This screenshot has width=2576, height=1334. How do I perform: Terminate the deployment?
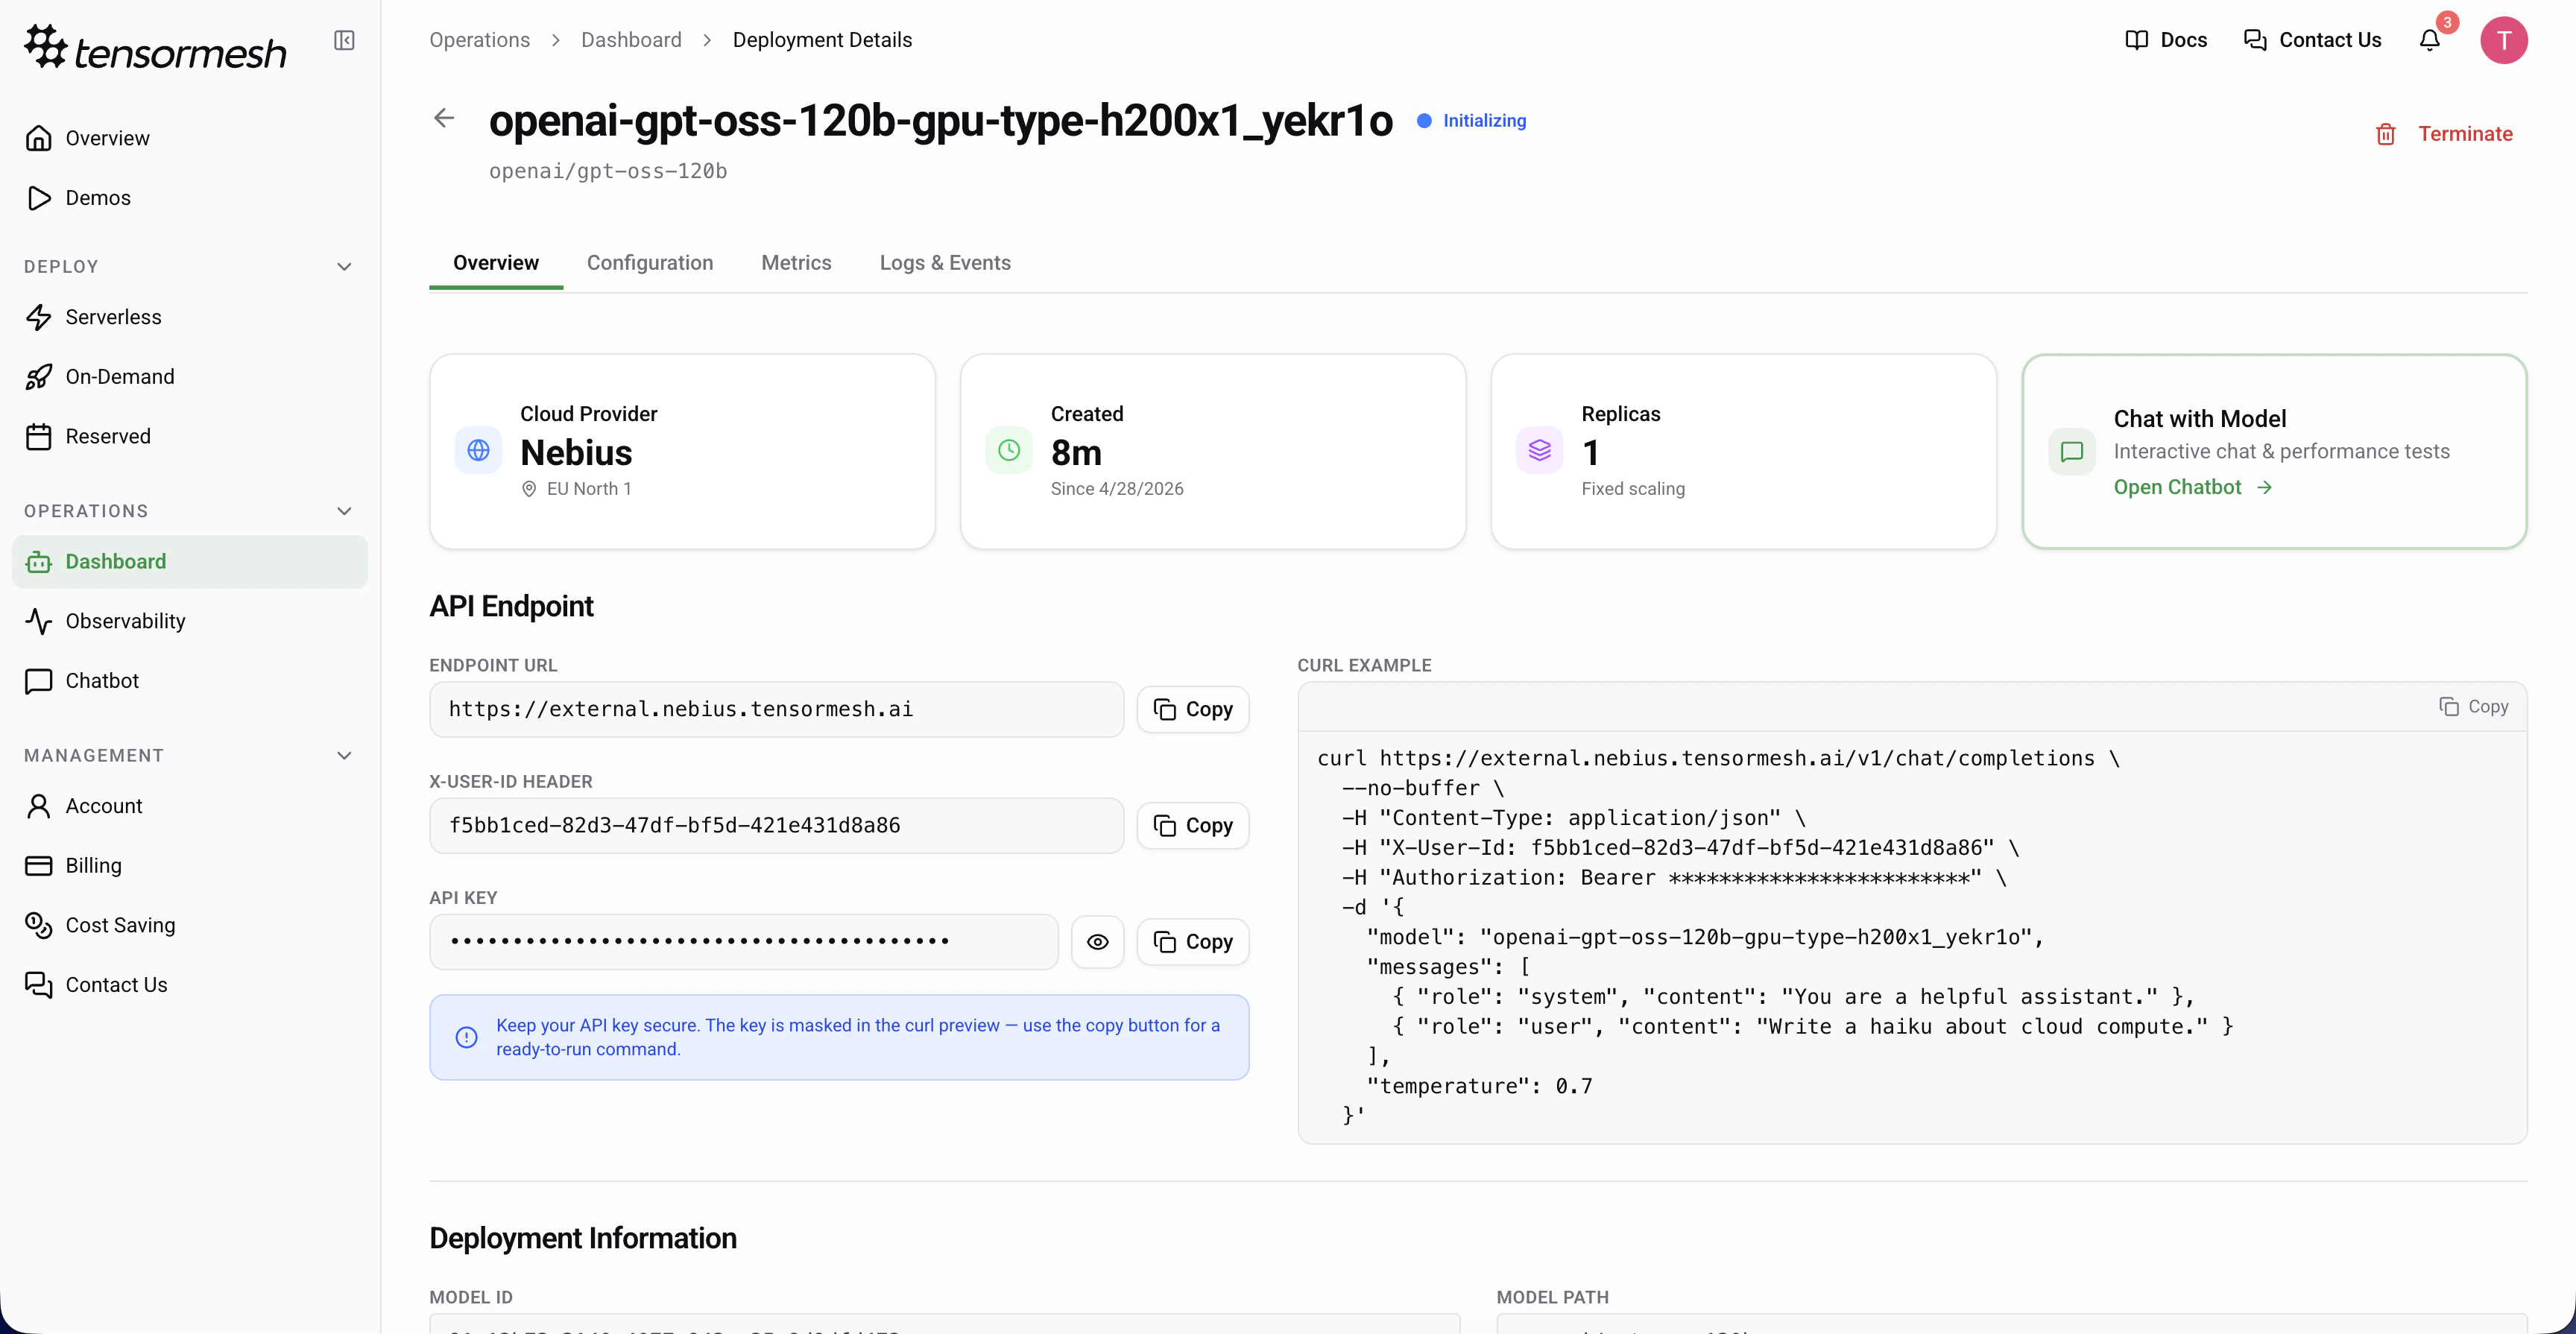[2443, 134]
